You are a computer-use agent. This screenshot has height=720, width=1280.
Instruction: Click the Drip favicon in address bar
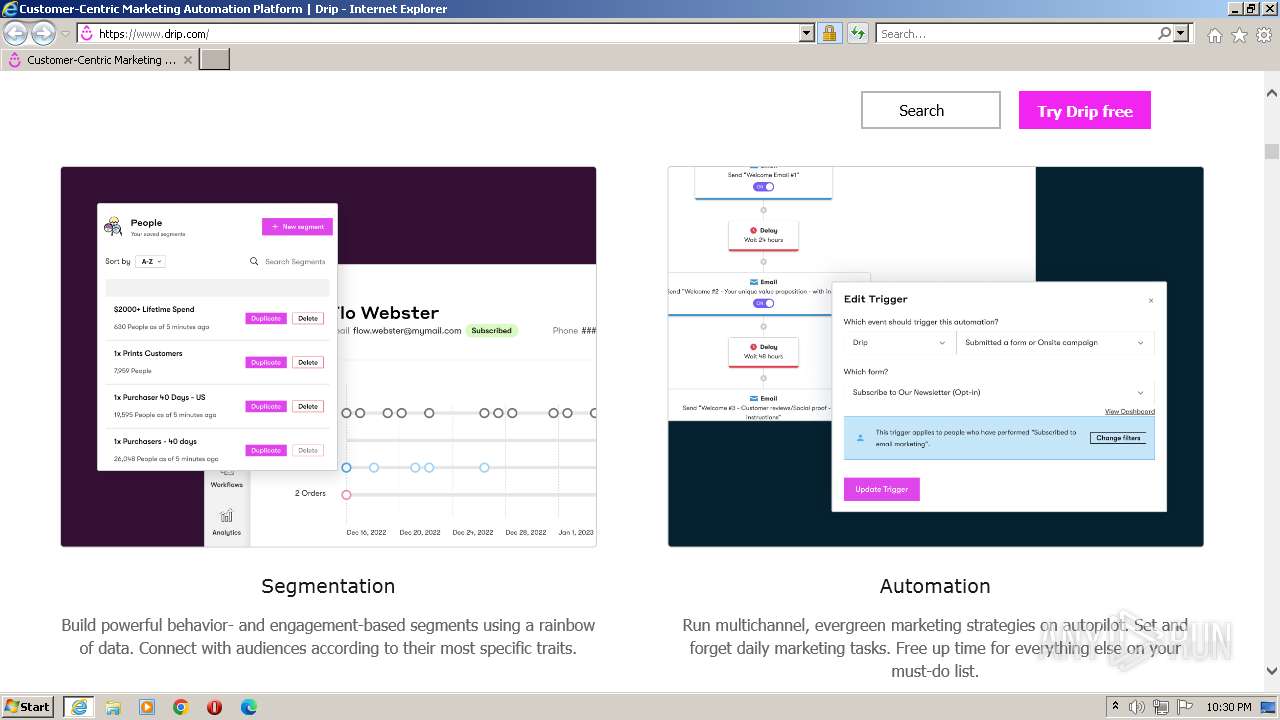(x=86, y=34)
